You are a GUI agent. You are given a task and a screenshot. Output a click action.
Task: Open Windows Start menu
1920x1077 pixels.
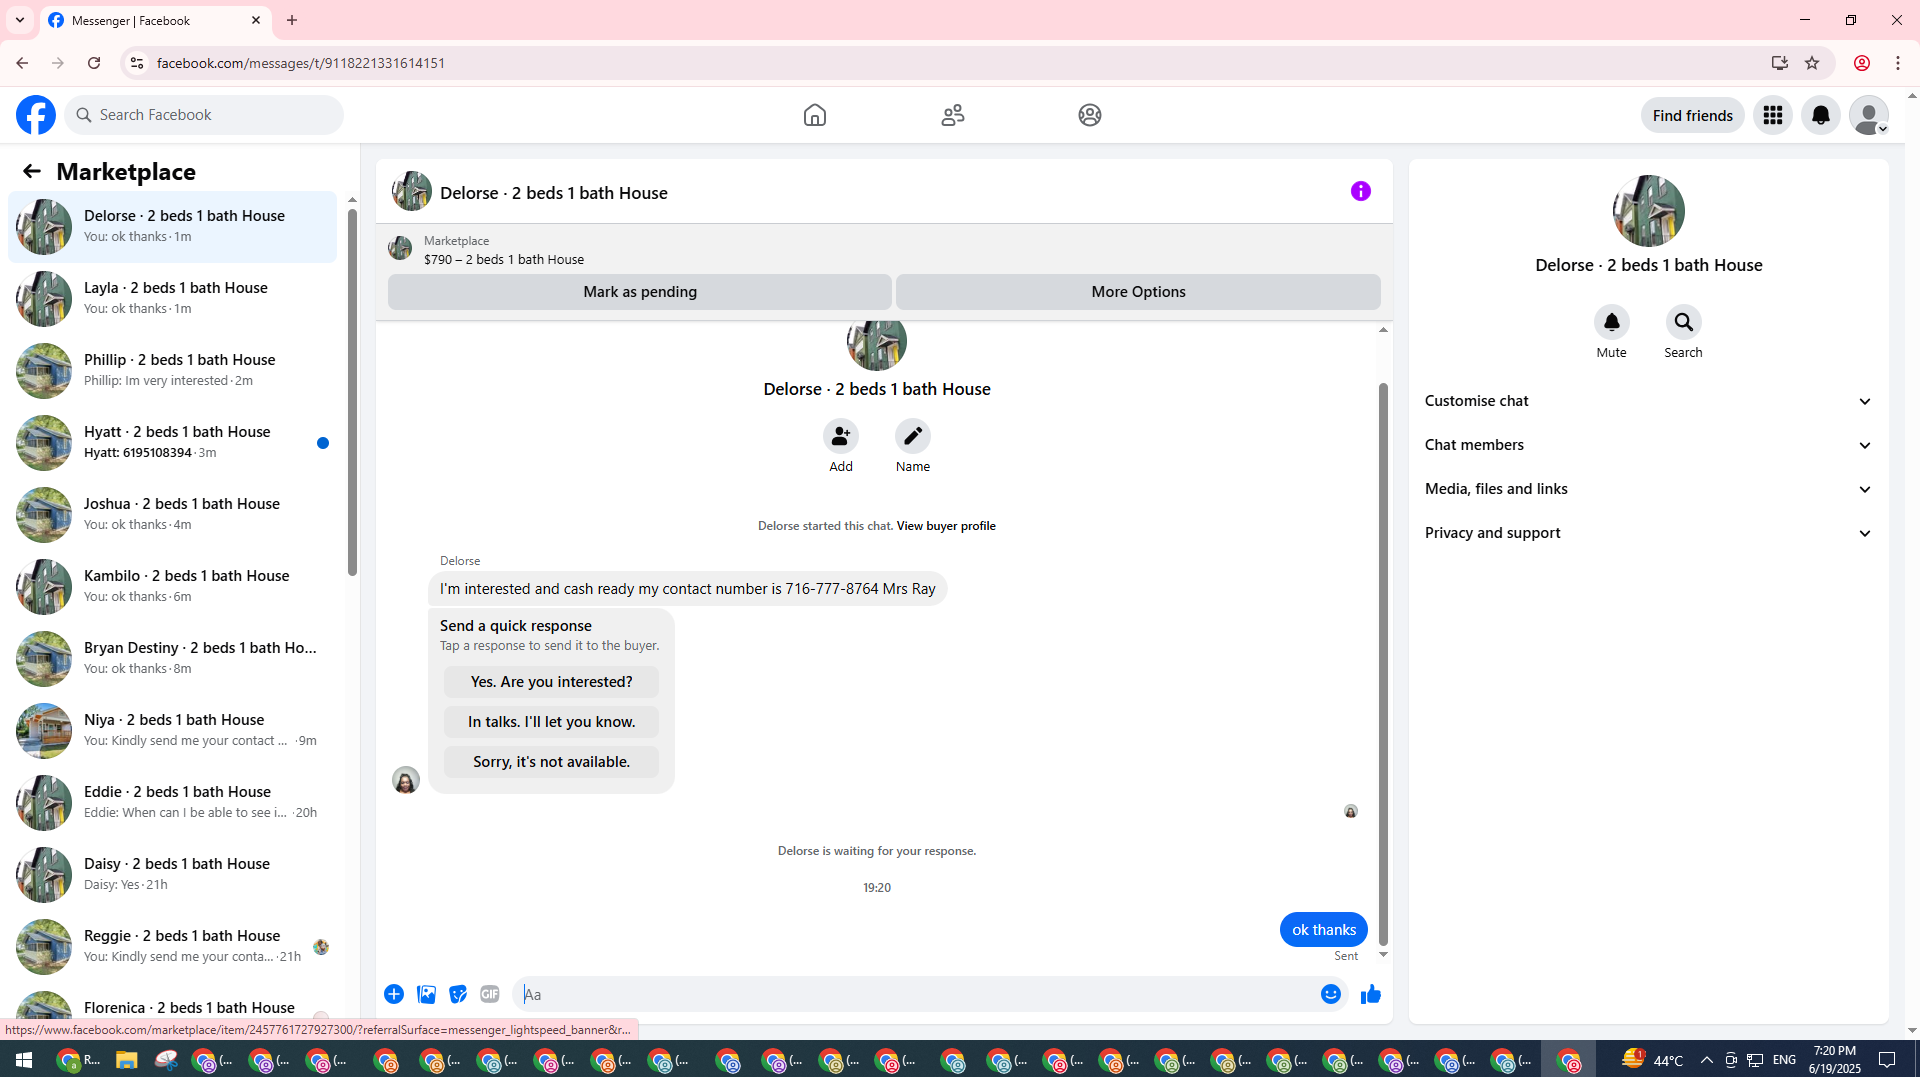(x=24, y=1060)
